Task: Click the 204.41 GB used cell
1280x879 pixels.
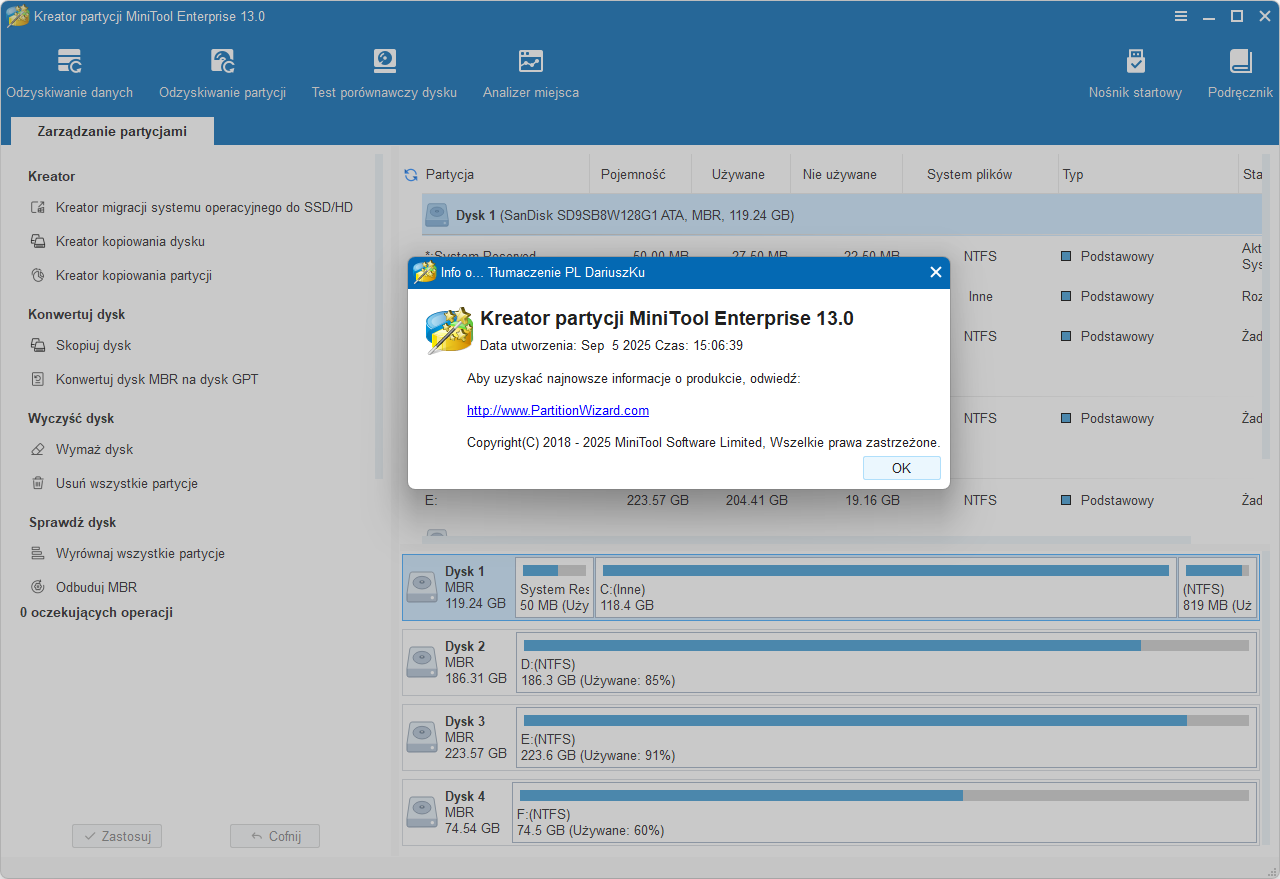Action: [757, 500]
